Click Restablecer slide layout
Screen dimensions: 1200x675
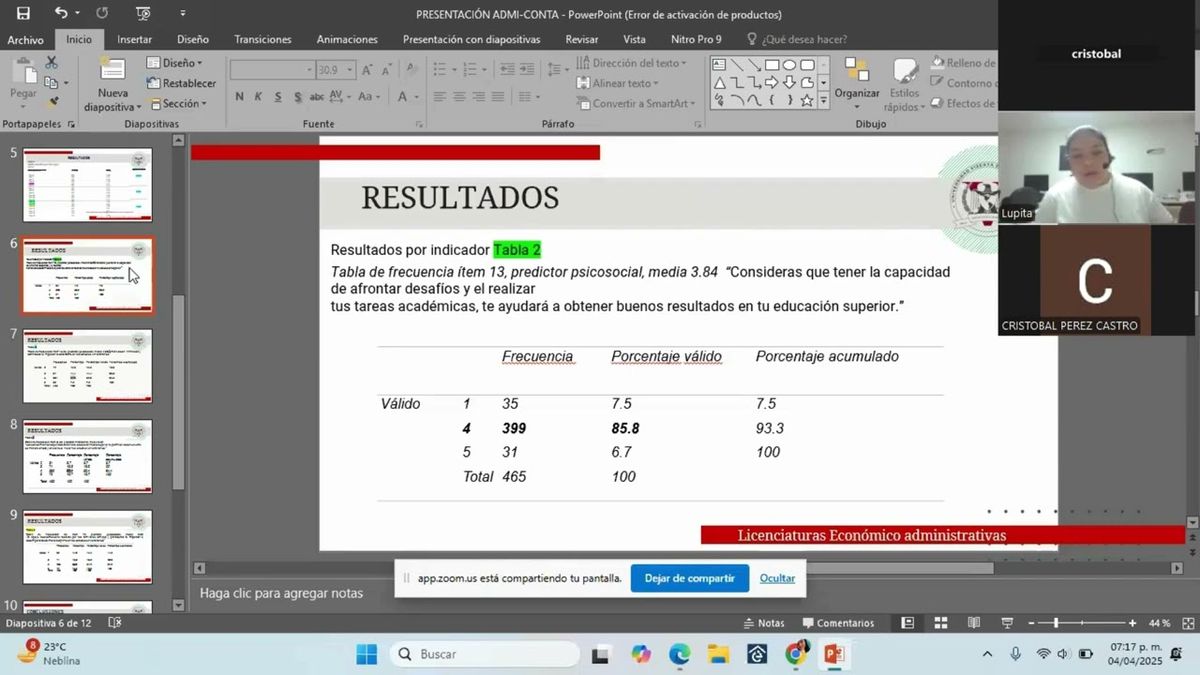click(x=183, y=83)
